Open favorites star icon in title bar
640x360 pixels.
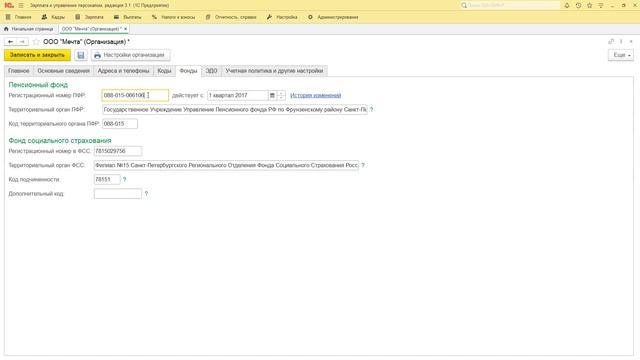pyautogui.click(x=589, y=5)
